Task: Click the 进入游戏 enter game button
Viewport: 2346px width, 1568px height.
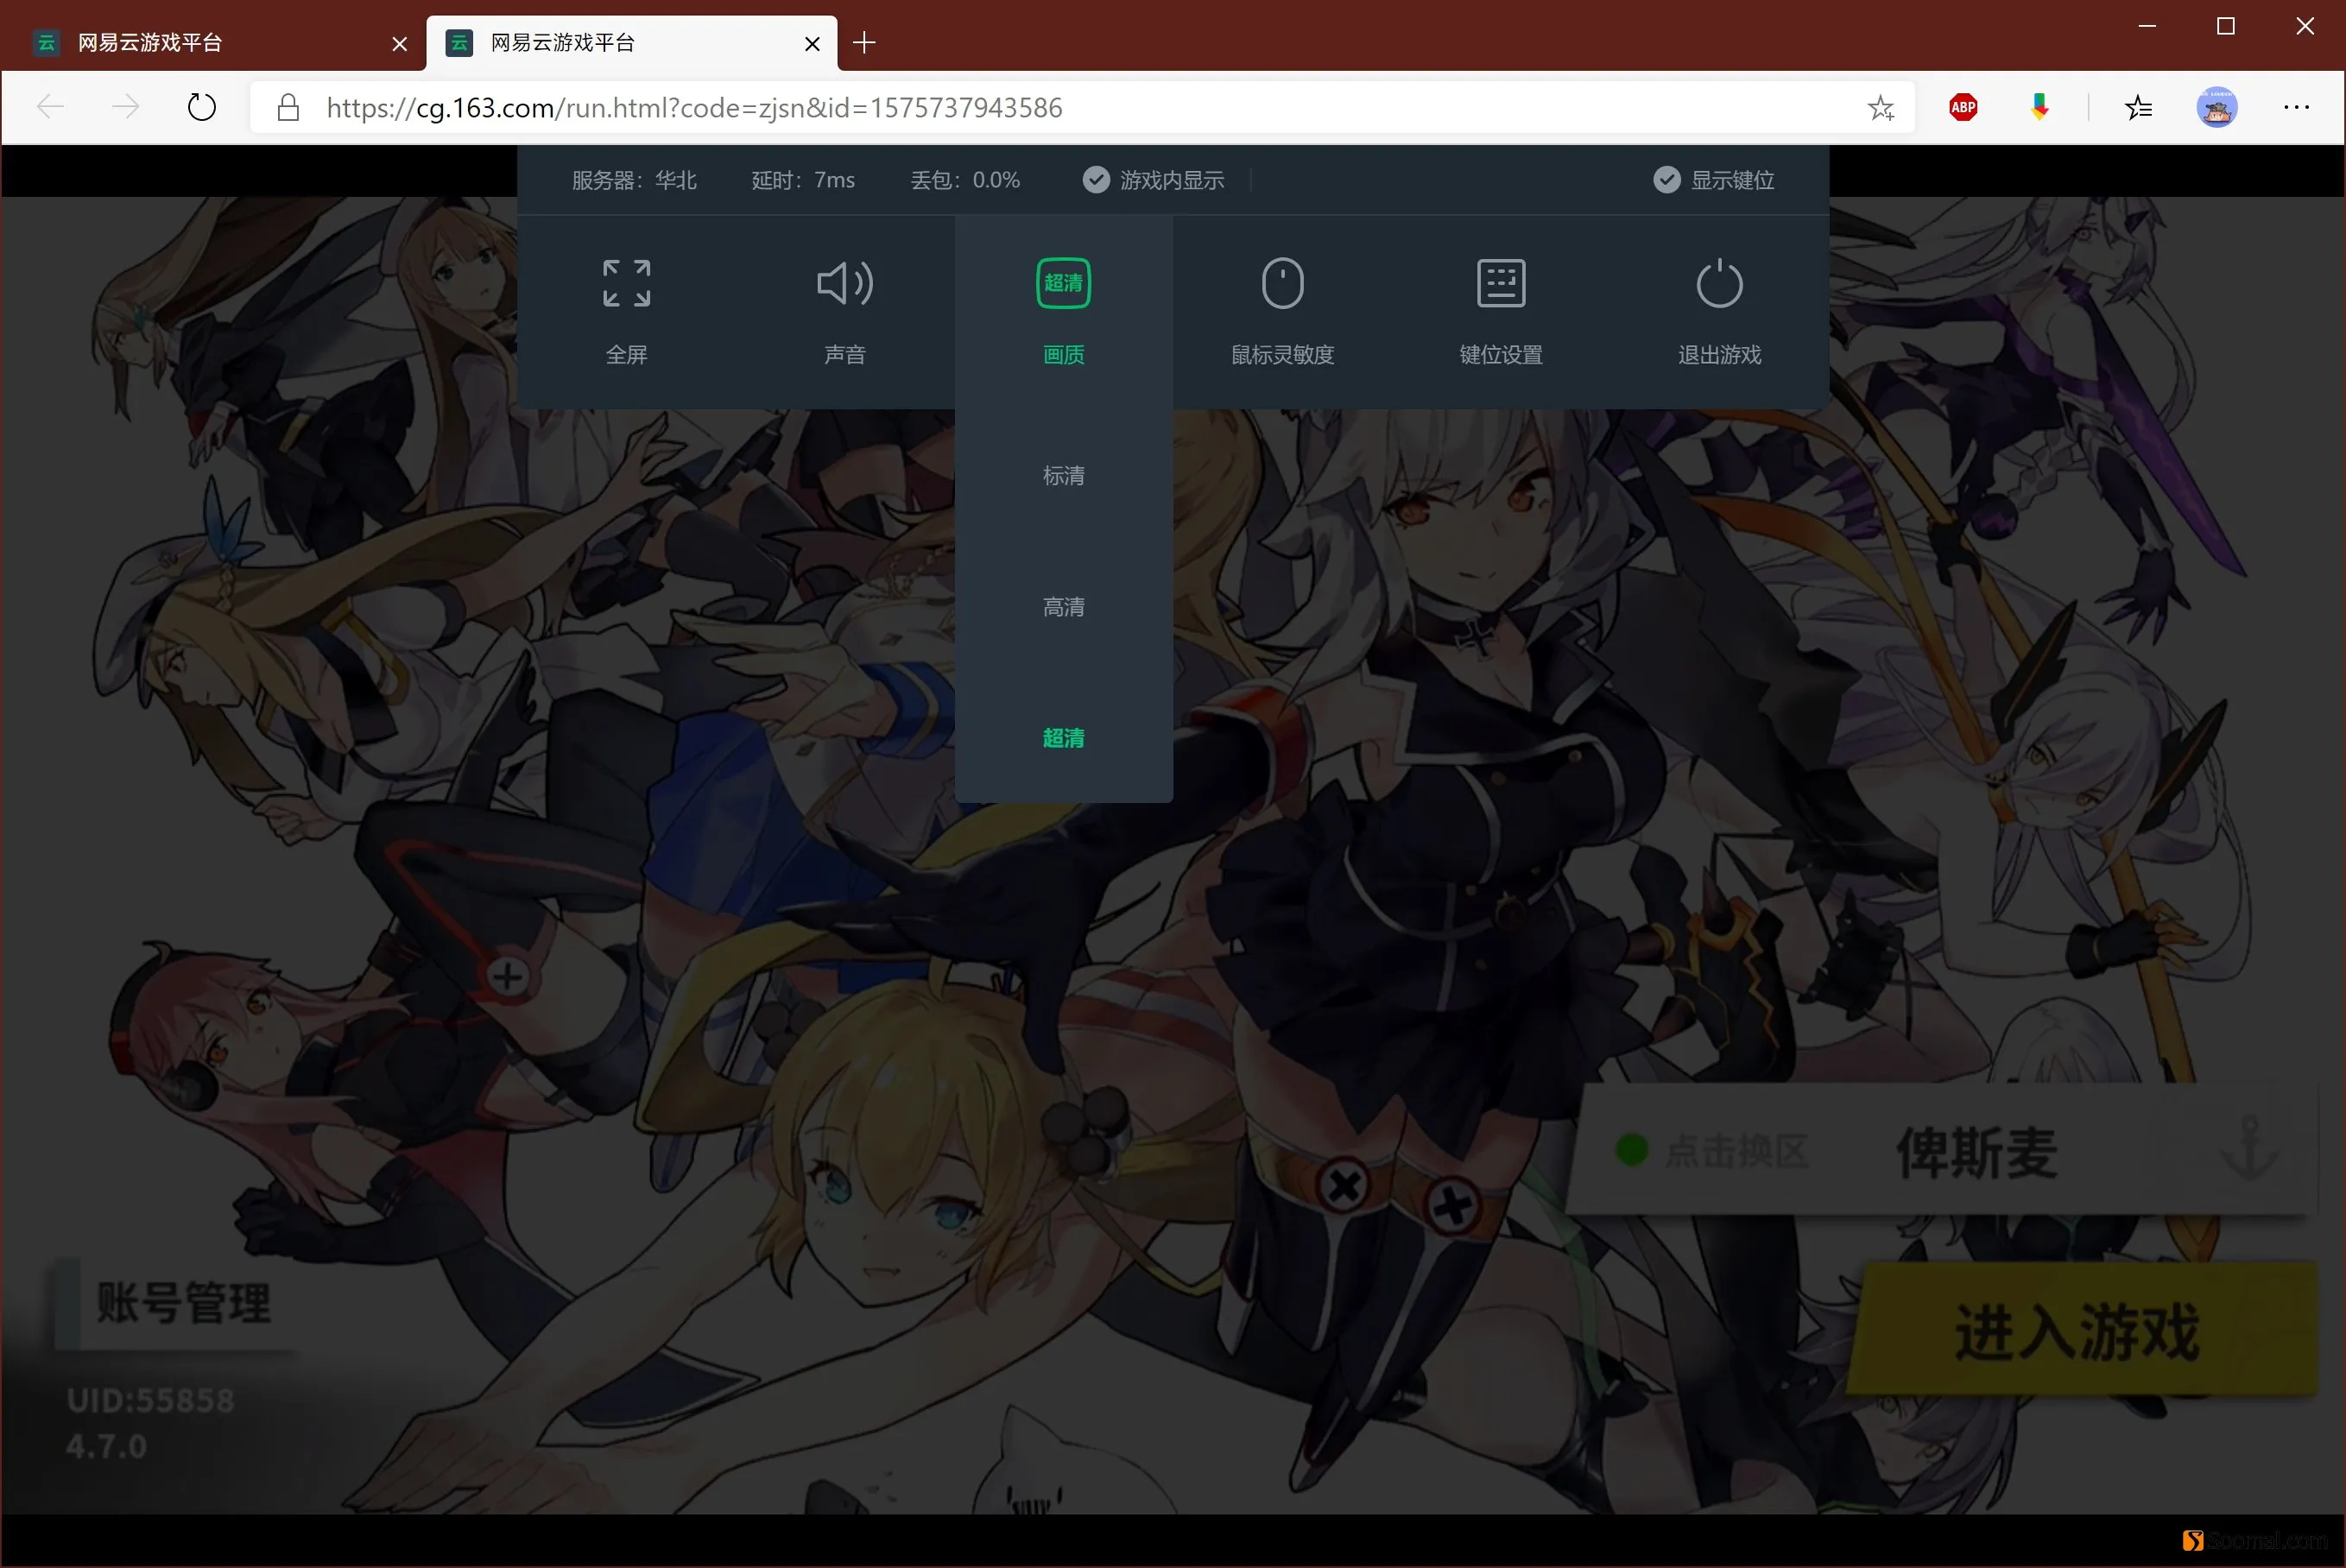Action: click(2083, 1330)
